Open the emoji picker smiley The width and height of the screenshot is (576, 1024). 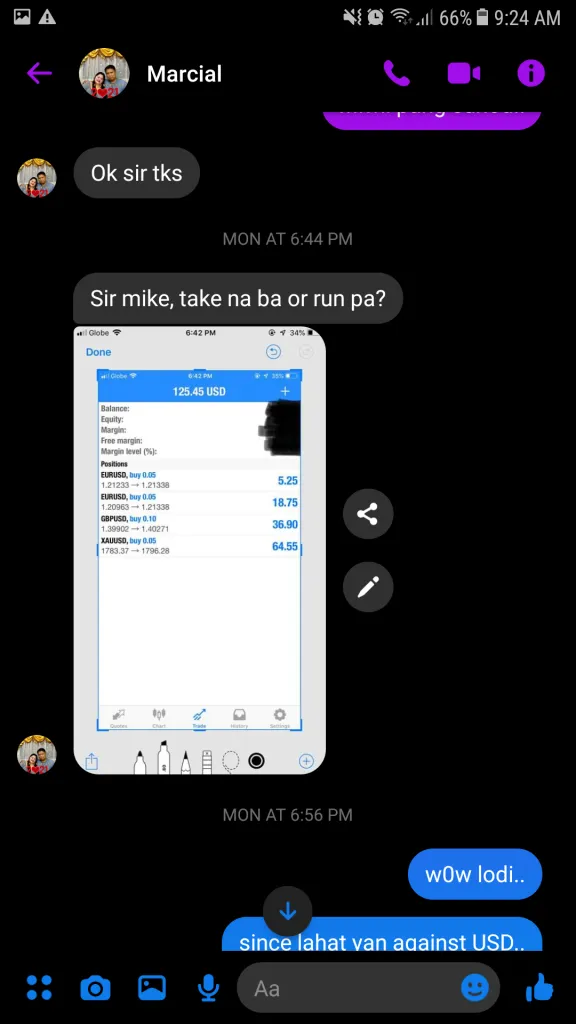coord(475,988)
